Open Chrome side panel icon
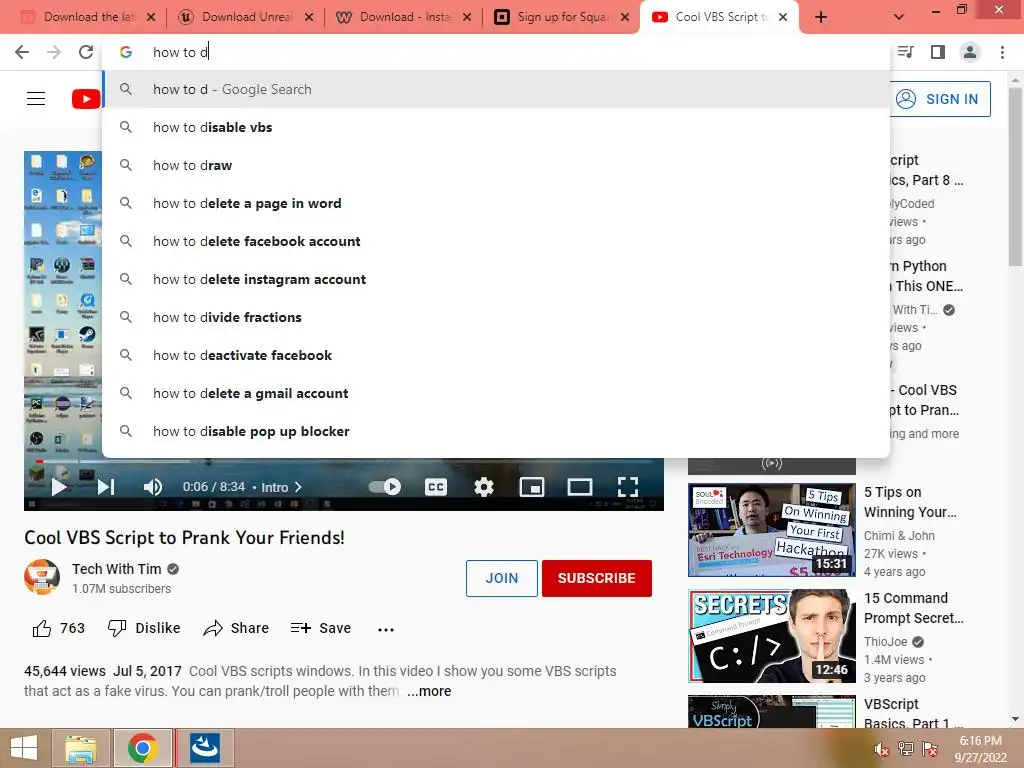 pyautogui.click(x=937, y=52)
